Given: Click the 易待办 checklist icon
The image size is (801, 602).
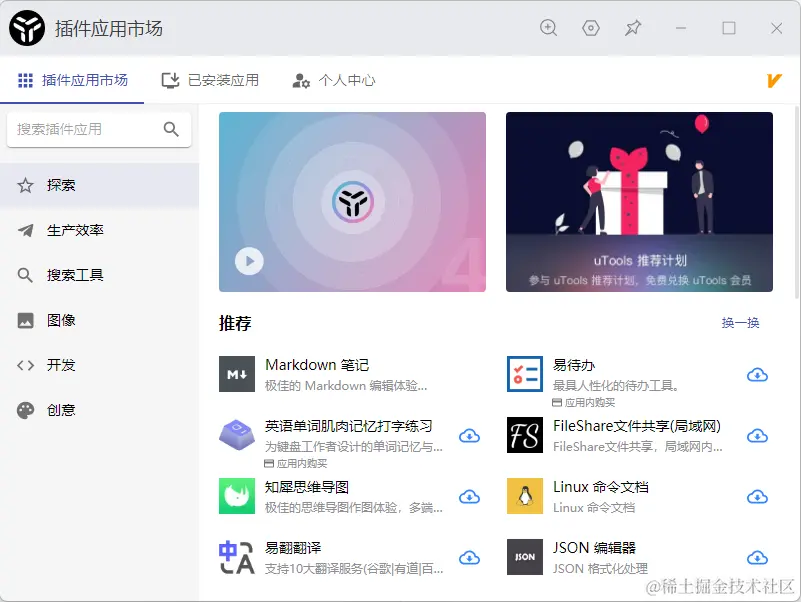Looking at the screenshot, I should 525,374.
